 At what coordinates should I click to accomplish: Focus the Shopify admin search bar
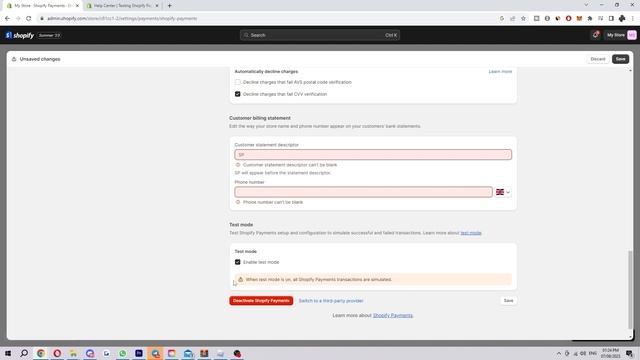point(320,35)
